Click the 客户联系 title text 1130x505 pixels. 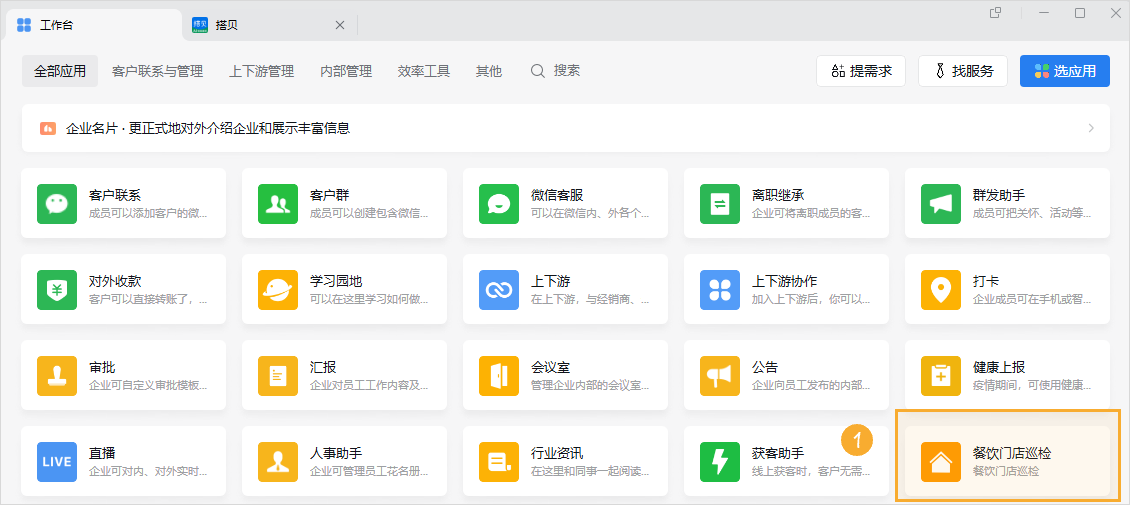pos(115,195)
